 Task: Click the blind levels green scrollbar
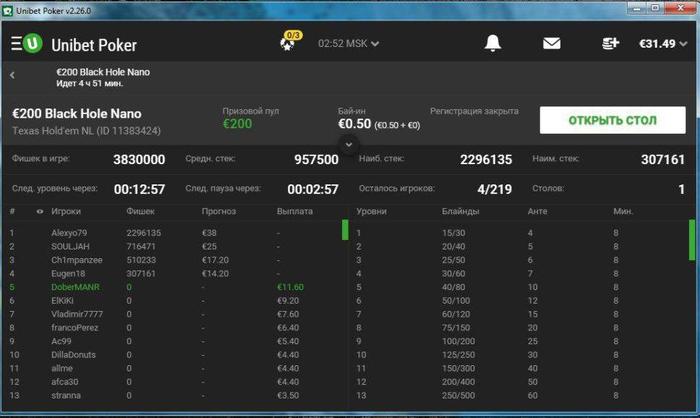[x=692, y=240]
